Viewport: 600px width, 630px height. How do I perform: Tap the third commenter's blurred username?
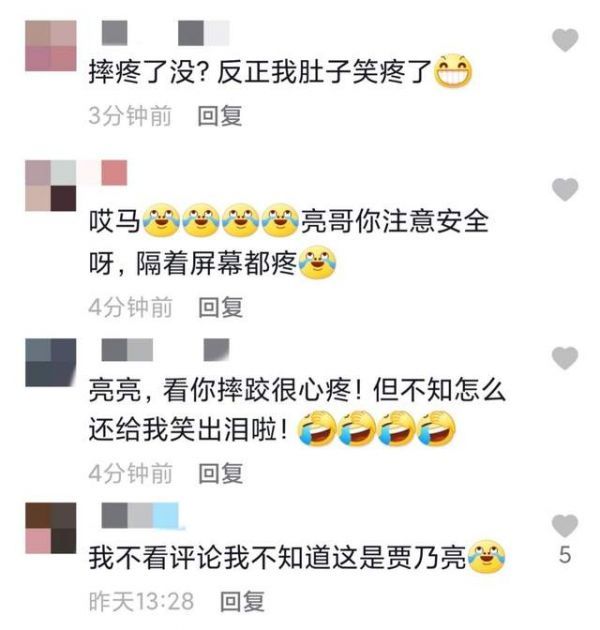tap(165, 350)
